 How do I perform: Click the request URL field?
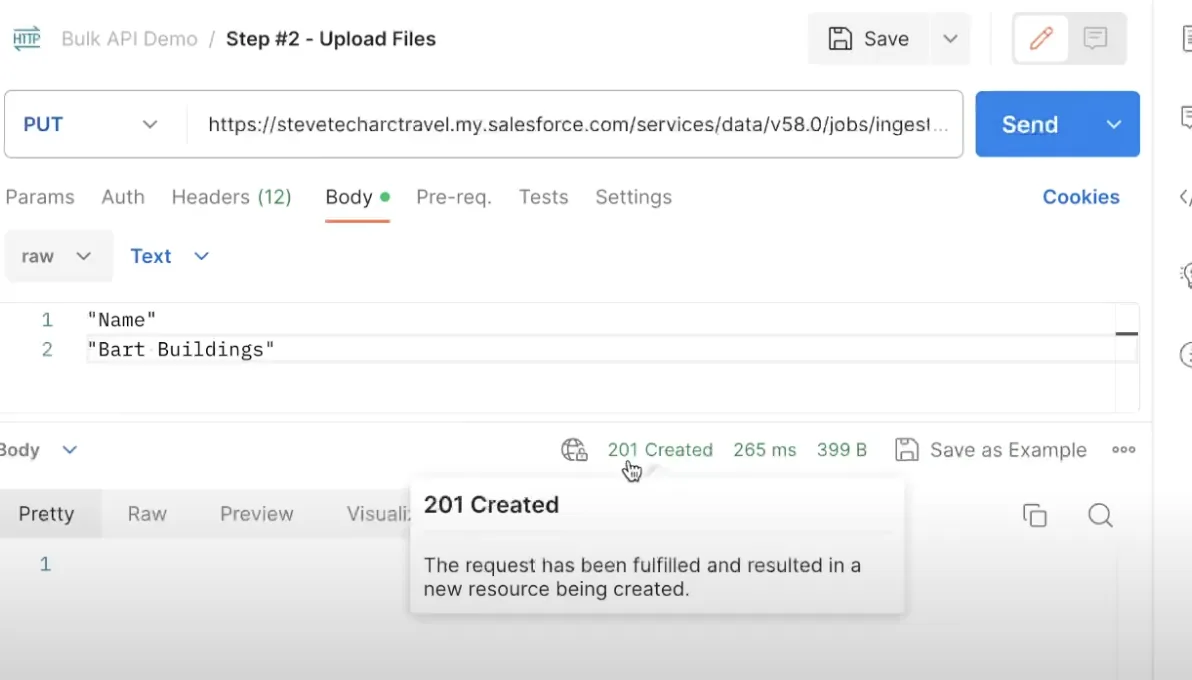(578, 124)
